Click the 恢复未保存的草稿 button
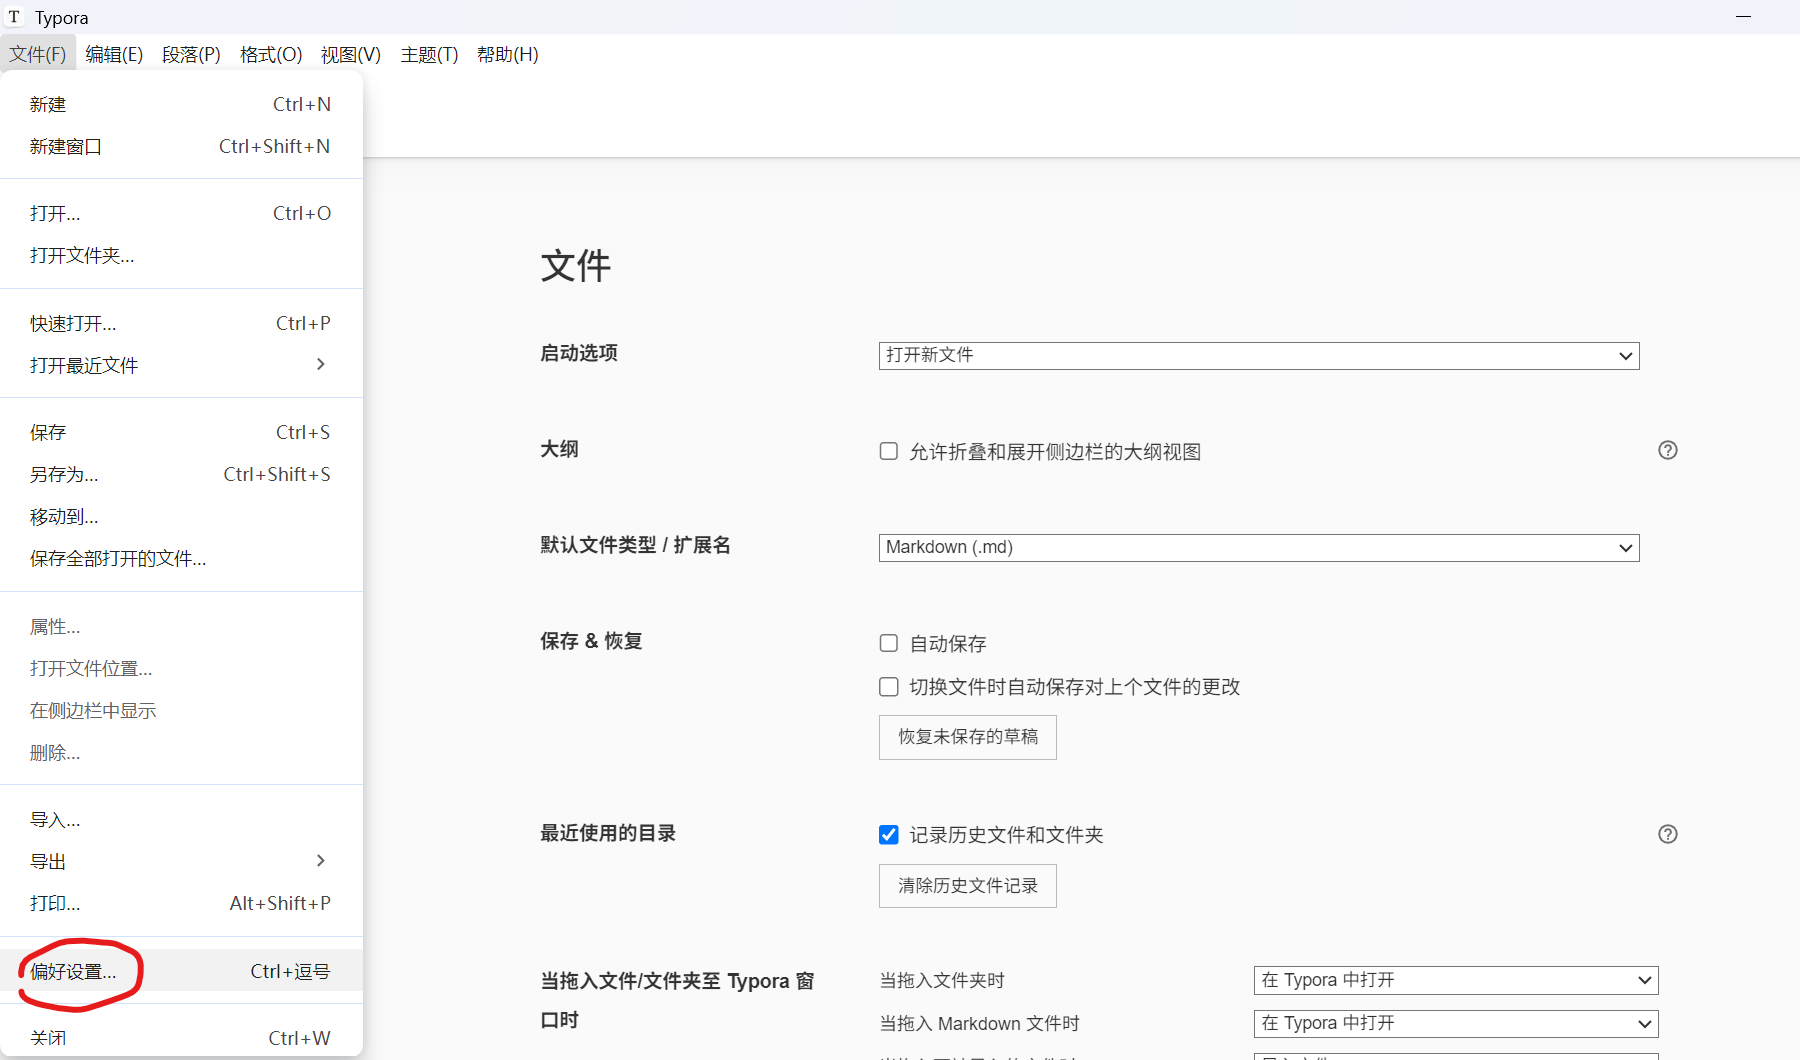 pos(967,737)
